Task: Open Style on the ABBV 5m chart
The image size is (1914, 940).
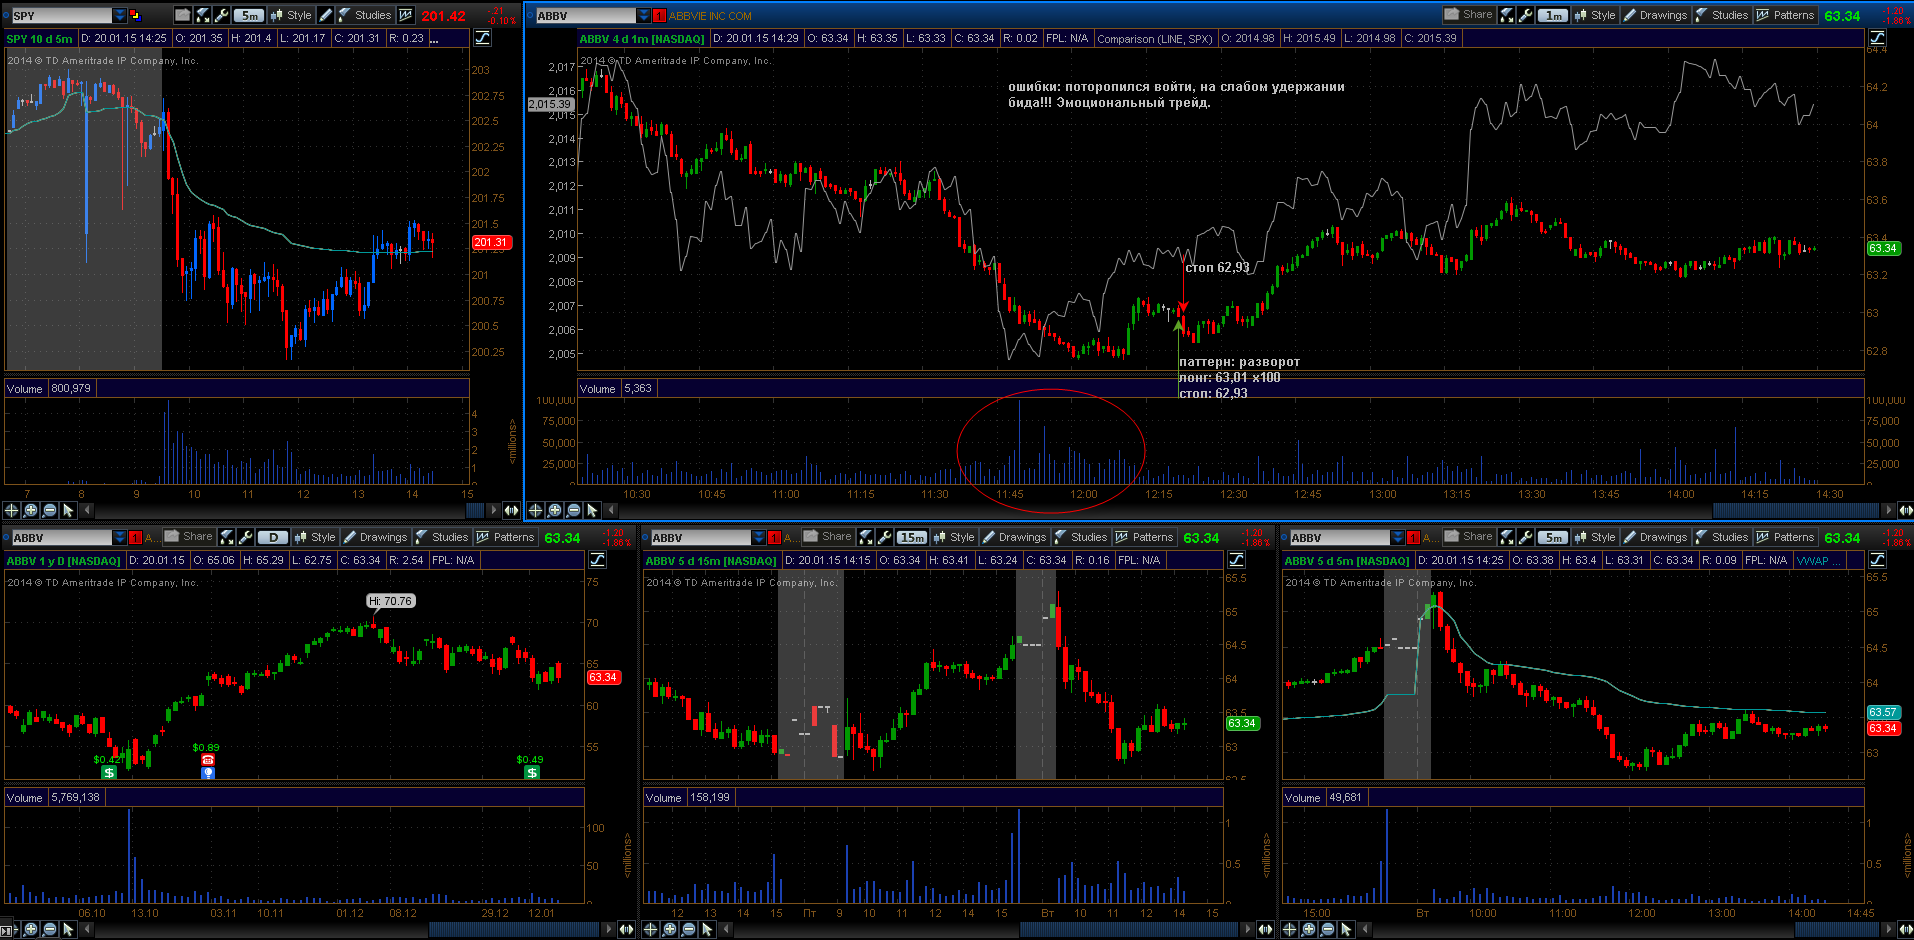Action: (x=1595, y=537)
